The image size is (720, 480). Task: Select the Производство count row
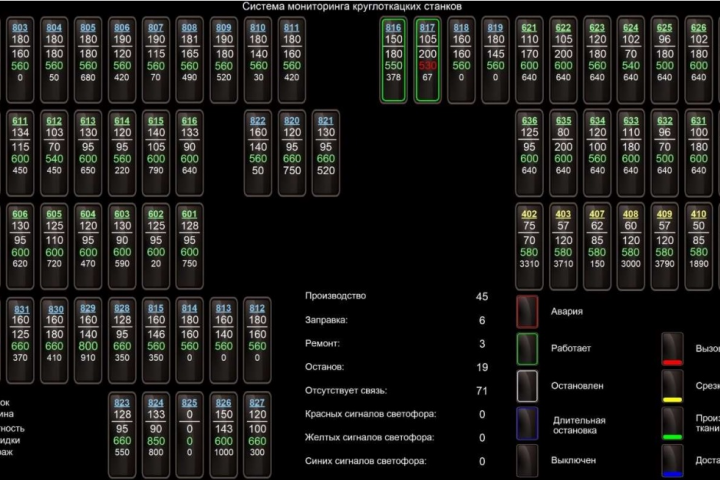[x=396, y=296]
